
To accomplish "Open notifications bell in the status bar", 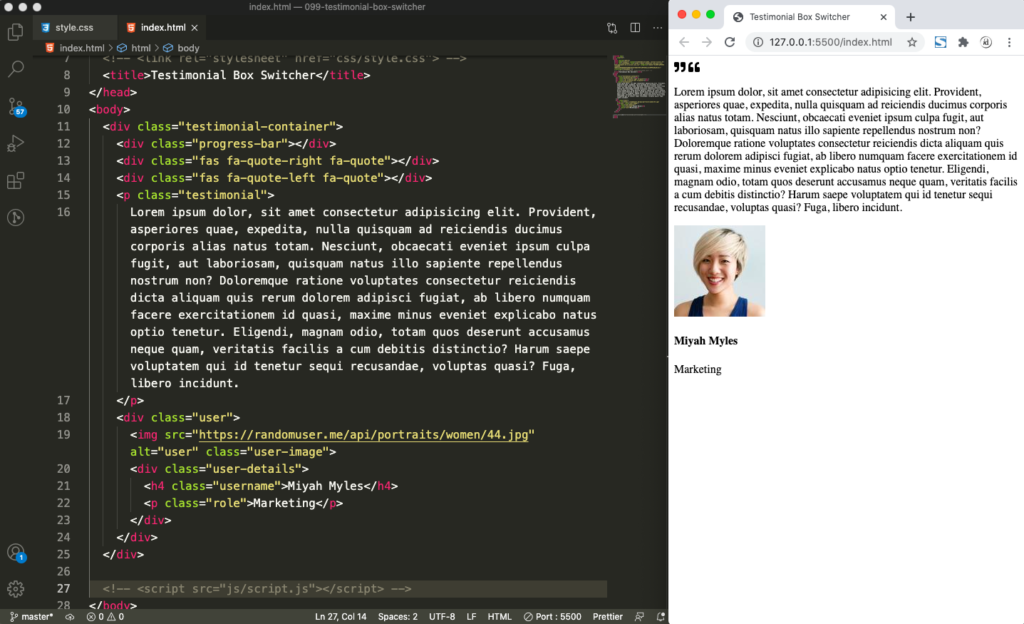I will pos(660,616).
